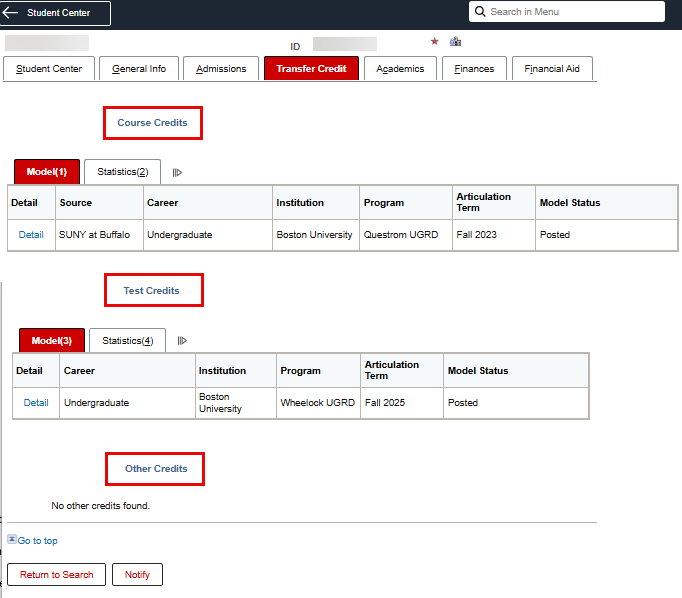Click the Wheelock UGRD program cell
682x598 pixels.
pos(318,403)
